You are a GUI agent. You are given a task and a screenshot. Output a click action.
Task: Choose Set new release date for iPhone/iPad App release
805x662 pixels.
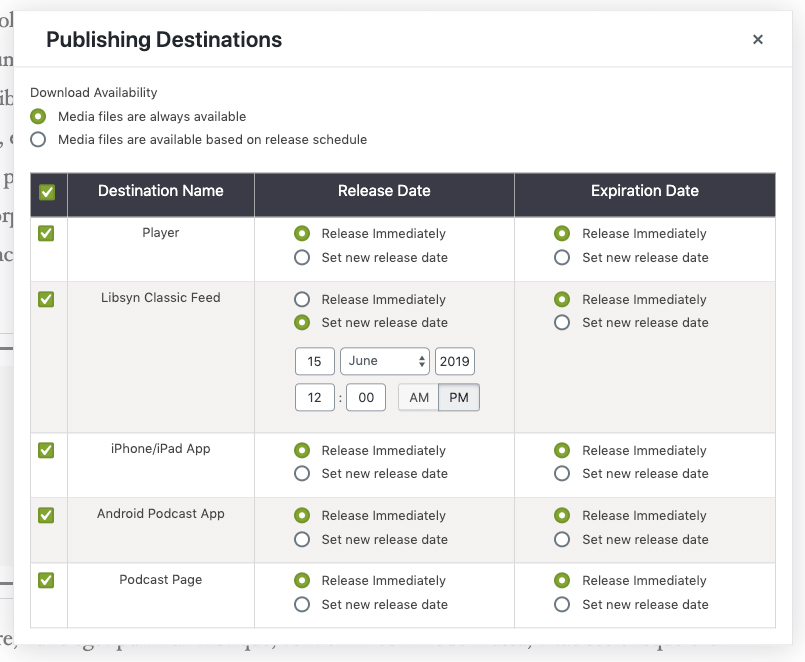[302, 474]
